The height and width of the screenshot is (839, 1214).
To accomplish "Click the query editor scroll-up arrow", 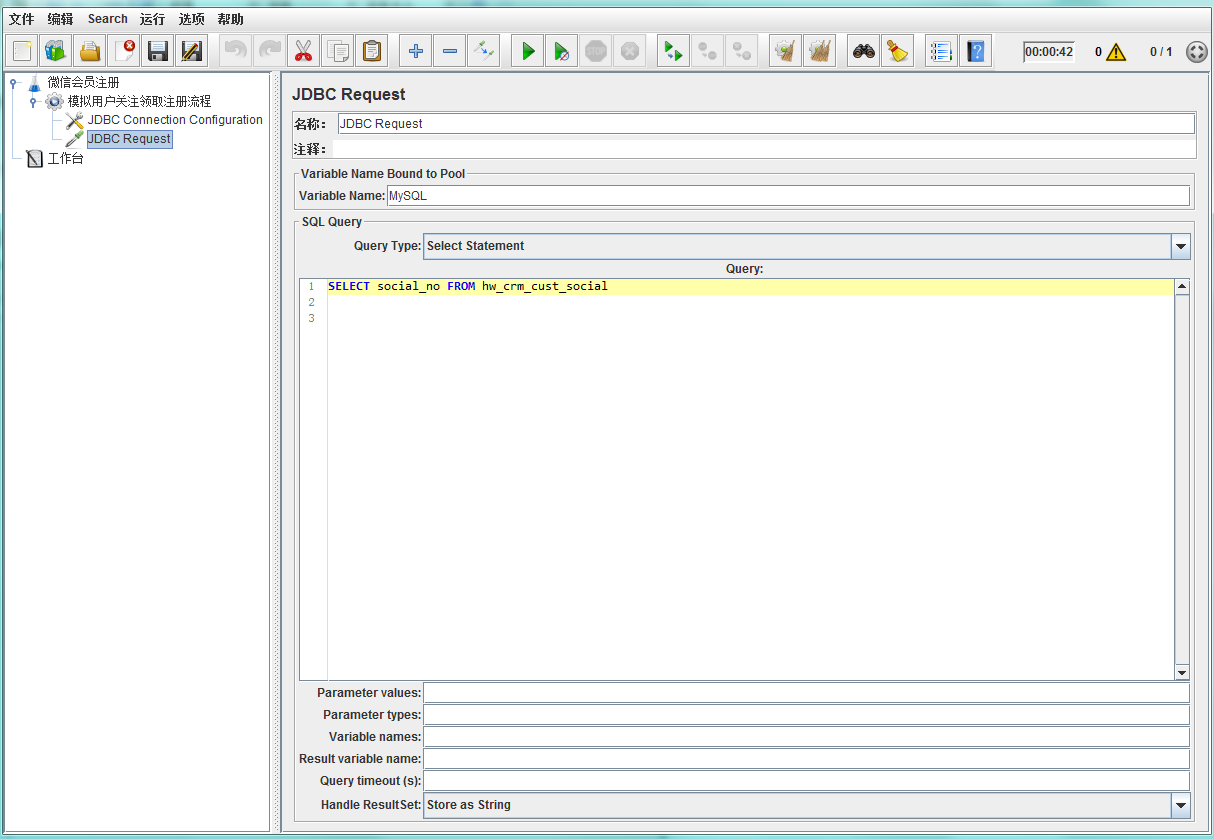I will pyautogui.click(x=1182, y=287).
